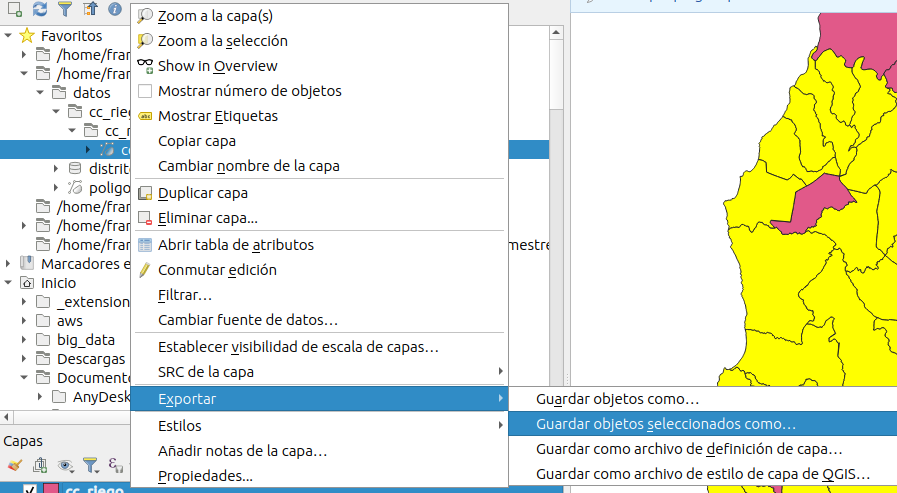Click the pink cc_riego layer color swatch

click(50, 490)
